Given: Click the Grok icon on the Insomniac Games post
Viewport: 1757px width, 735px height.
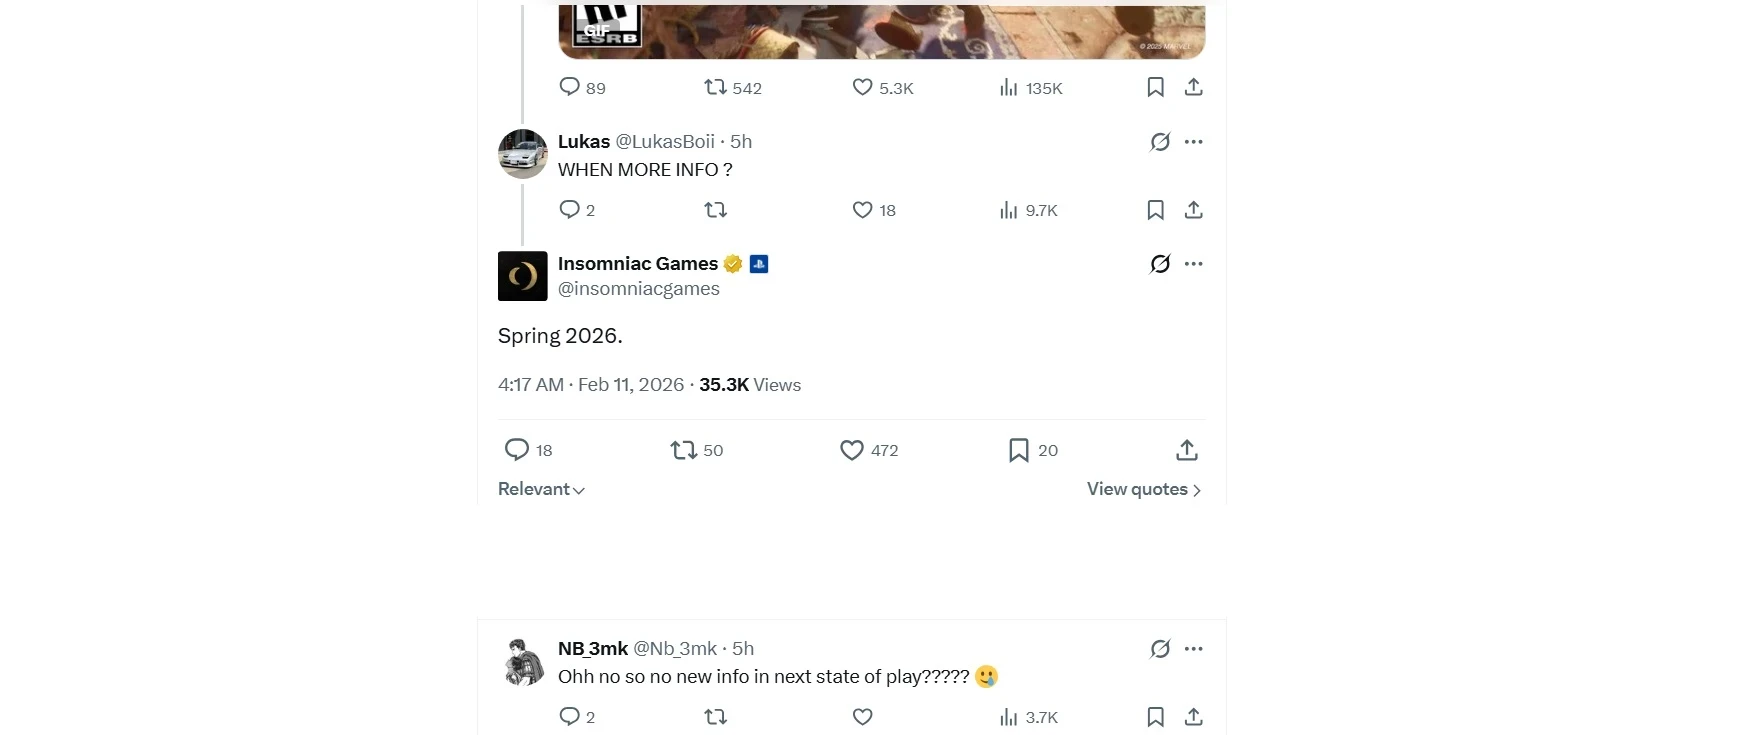Looking at the screenshot, I should (1160, 264).
